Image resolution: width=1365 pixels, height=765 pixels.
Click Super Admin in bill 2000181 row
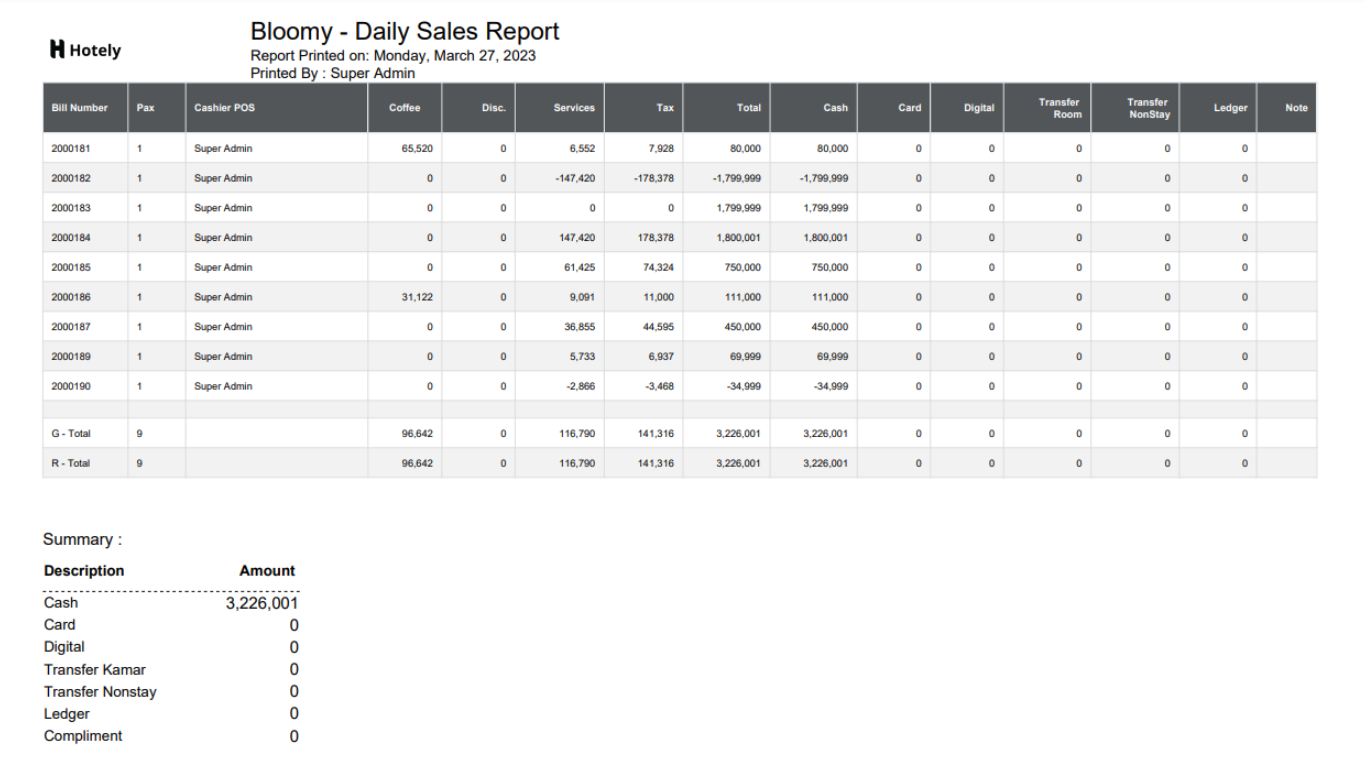223,149
